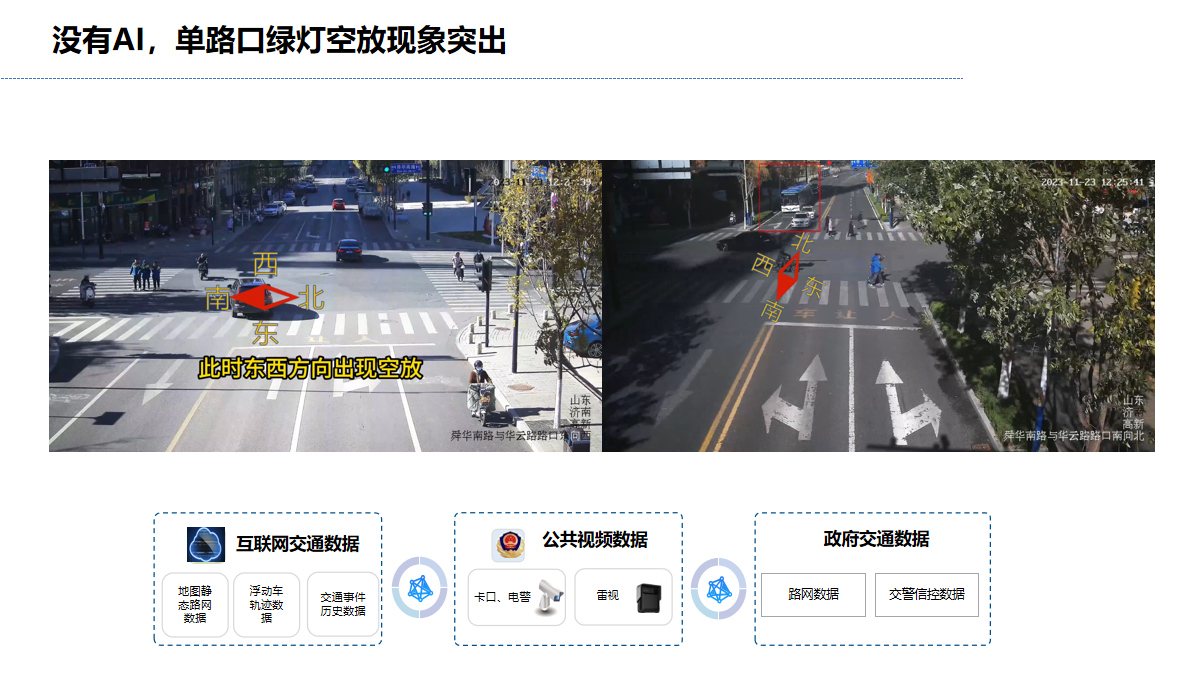The height and width of the screenshot is (674, 1200).
Task: Click the circular network connector icon left of 政府交通数据
Action: [718, 588]
